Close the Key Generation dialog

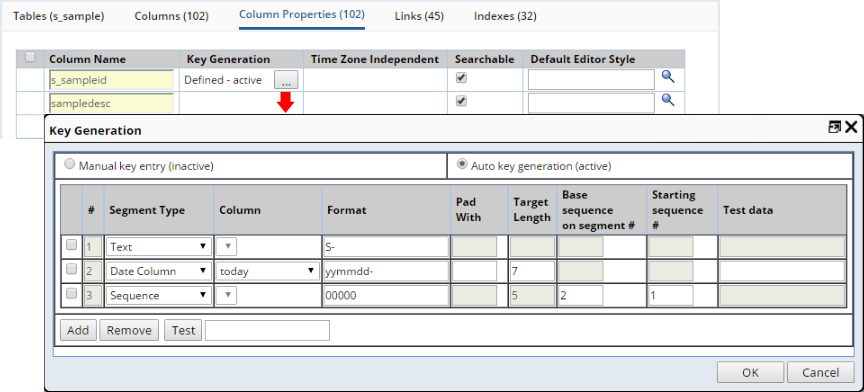(851, 127)
